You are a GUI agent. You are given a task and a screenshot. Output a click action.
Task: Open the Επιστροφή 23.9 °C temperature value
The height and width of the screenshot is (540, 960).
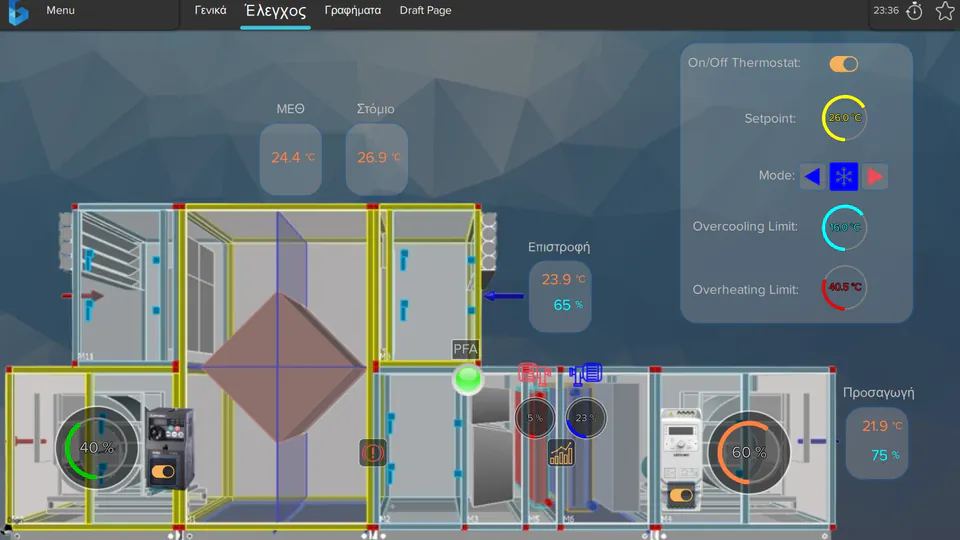click(563, 279)
